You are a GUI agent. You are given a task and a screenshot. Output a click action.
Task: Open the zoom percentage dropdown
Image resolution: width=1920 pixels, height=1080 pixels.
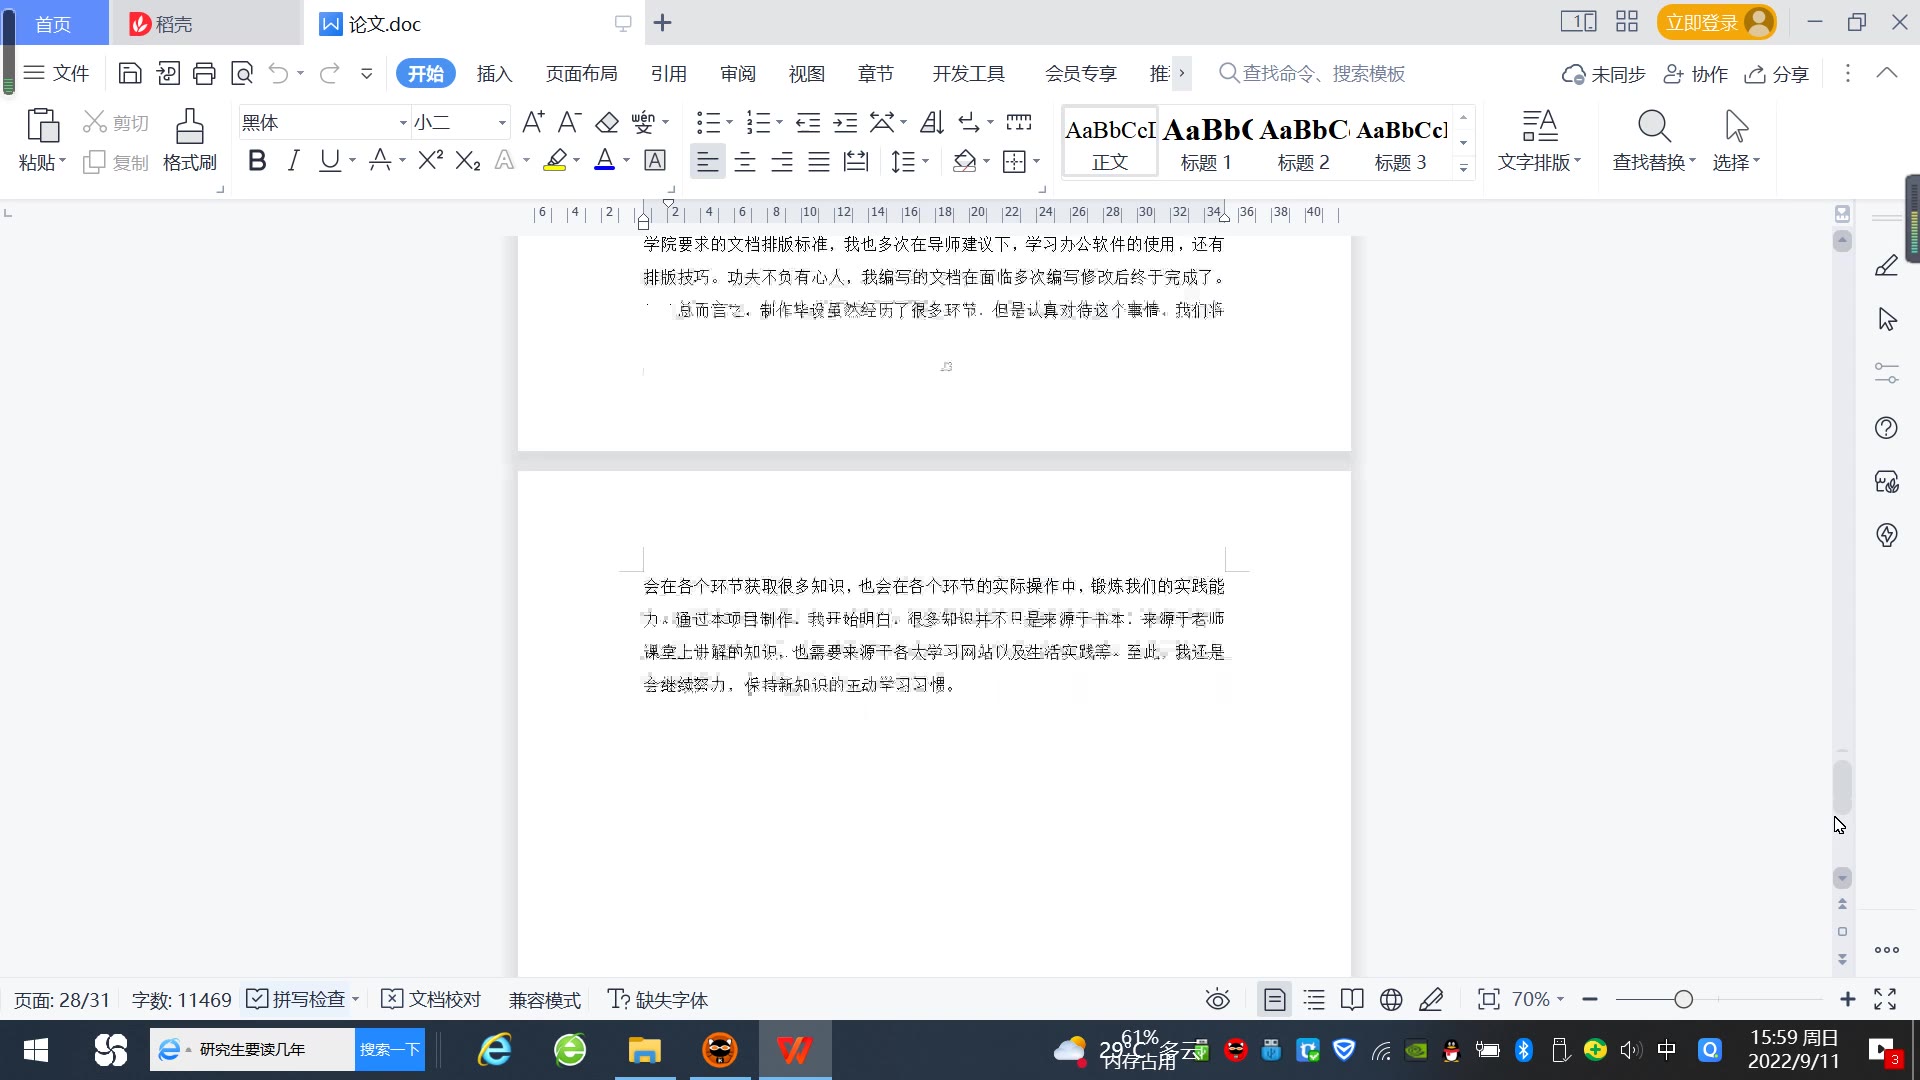coord(1537,999)
